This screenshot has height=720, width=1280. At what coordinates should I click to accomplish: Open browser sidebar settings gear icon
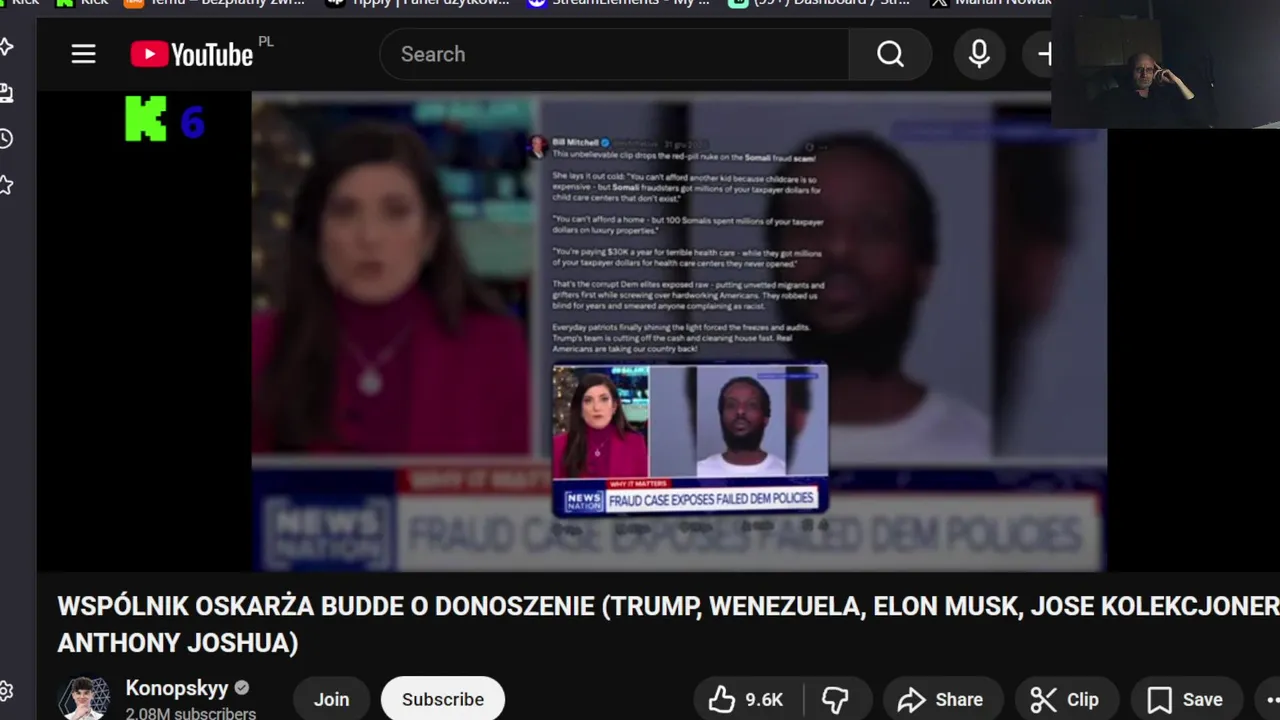coord(7,691)
